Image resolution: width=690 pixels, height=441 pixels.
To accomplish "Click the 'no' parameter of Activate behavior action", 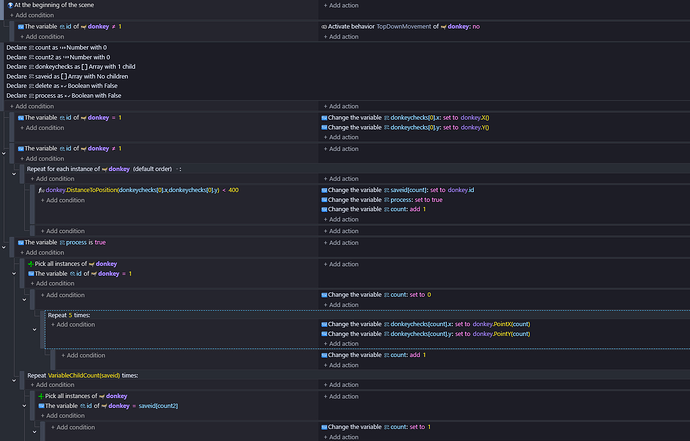I will tap(476, 27).
